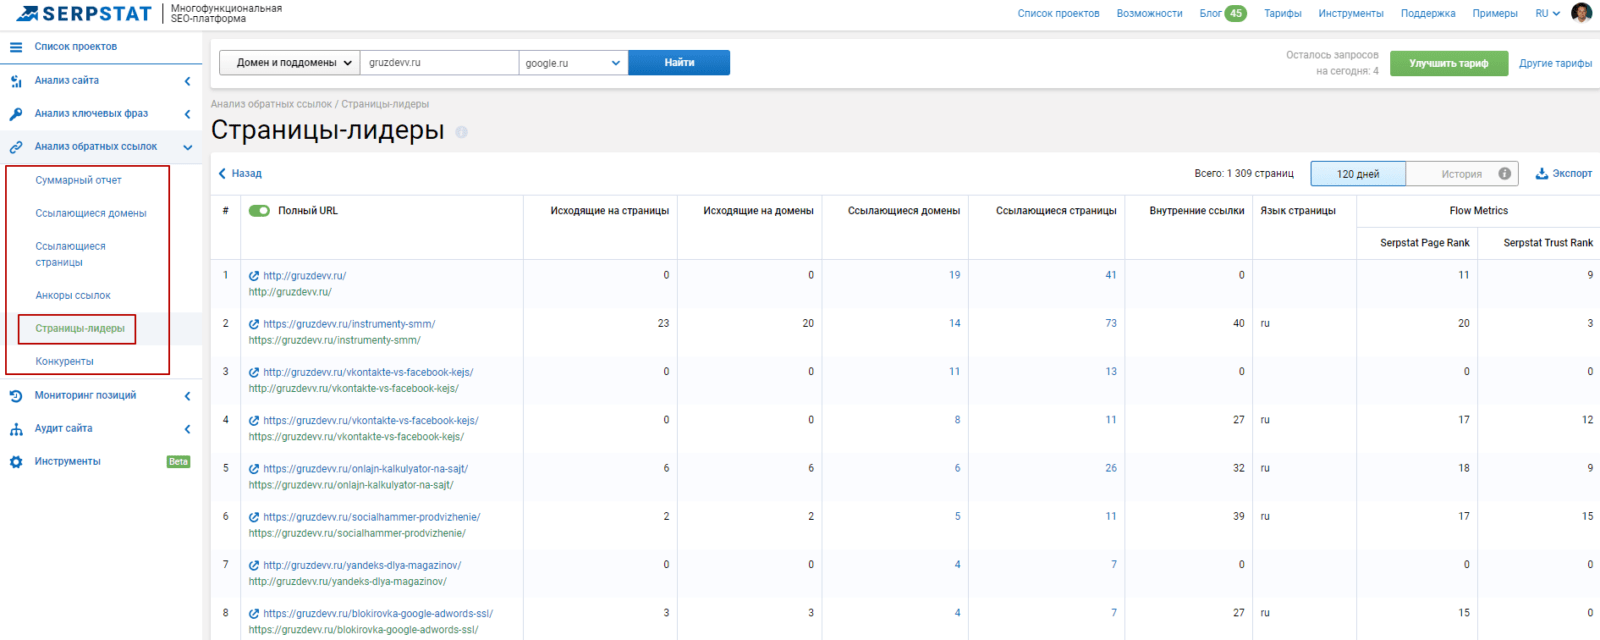Open Конкуренты in the sidebar
Image resolution: width=1600 pixels, height=640 pixels.
(65, 361)
